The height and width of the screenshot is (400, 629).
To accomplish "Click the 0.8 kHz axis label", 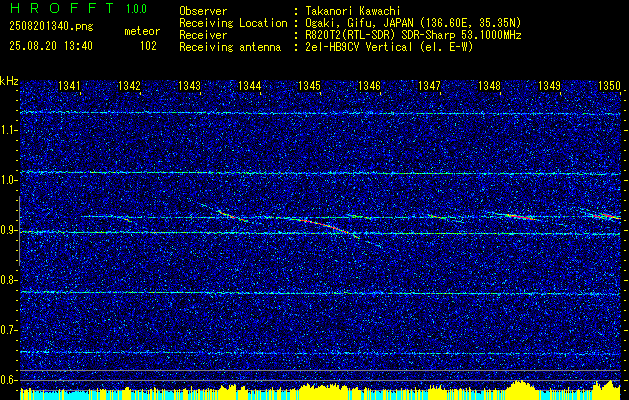I will 8,280.
